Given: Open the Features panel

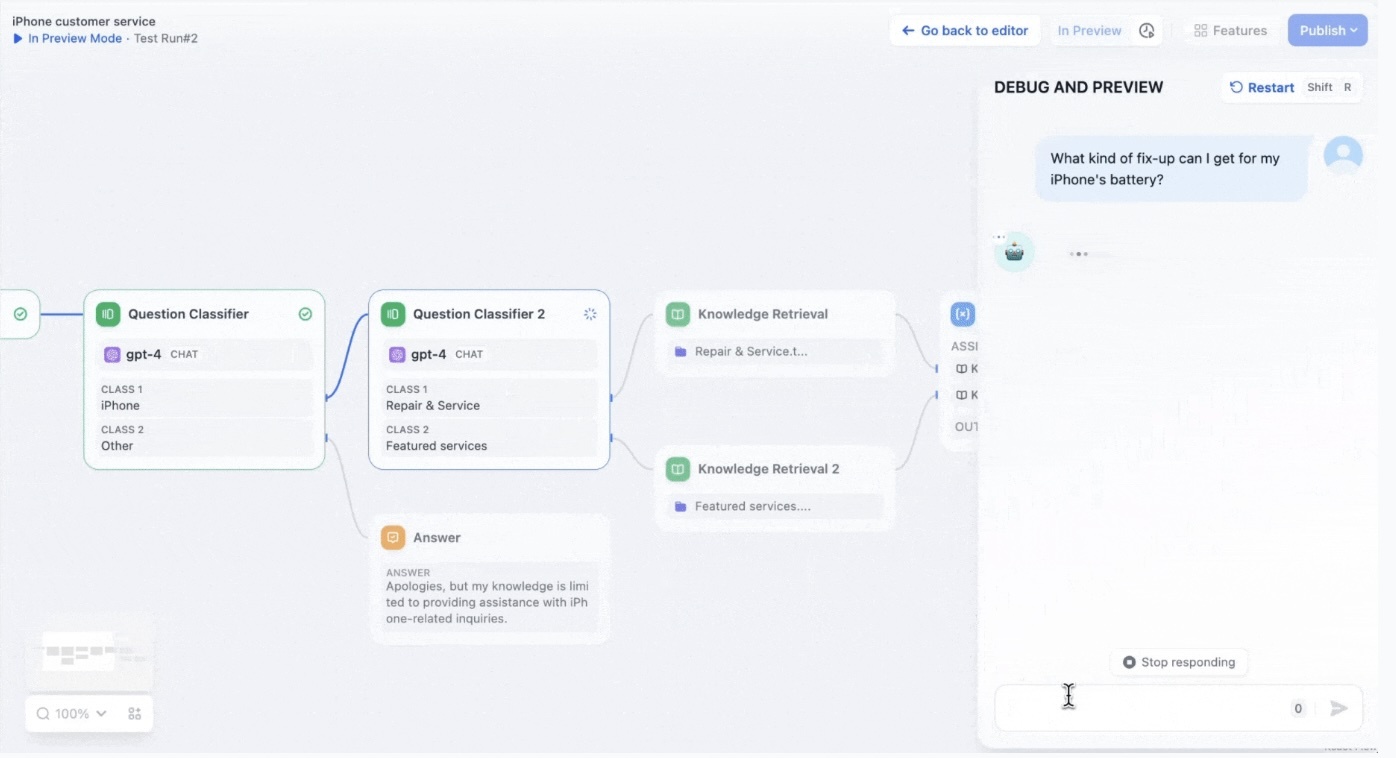Looking at the screenshot, I should point(1230,31).
